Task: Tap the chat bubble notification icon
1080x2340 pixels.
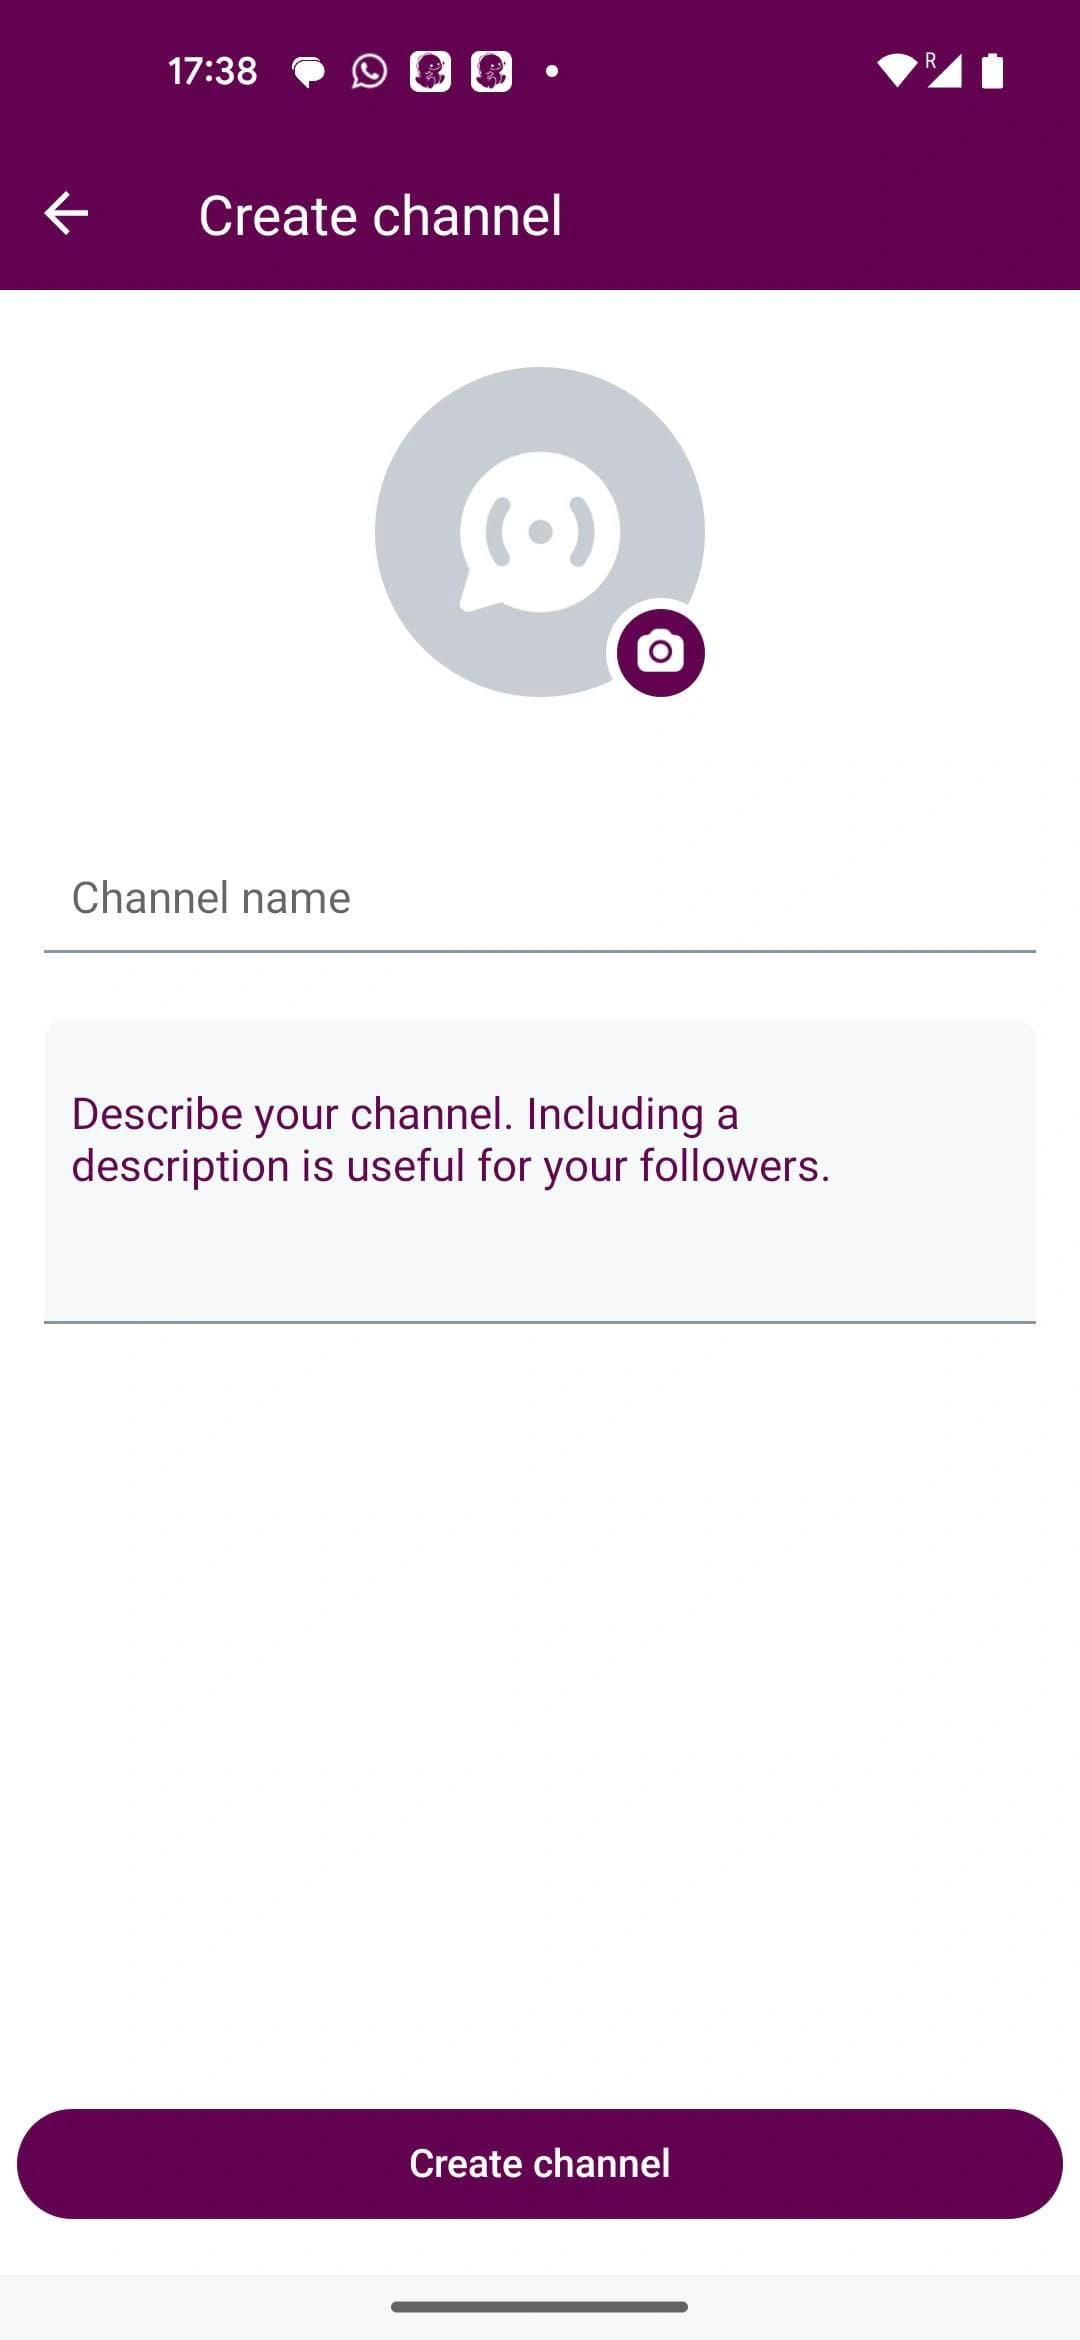Action: click(308, 72)
